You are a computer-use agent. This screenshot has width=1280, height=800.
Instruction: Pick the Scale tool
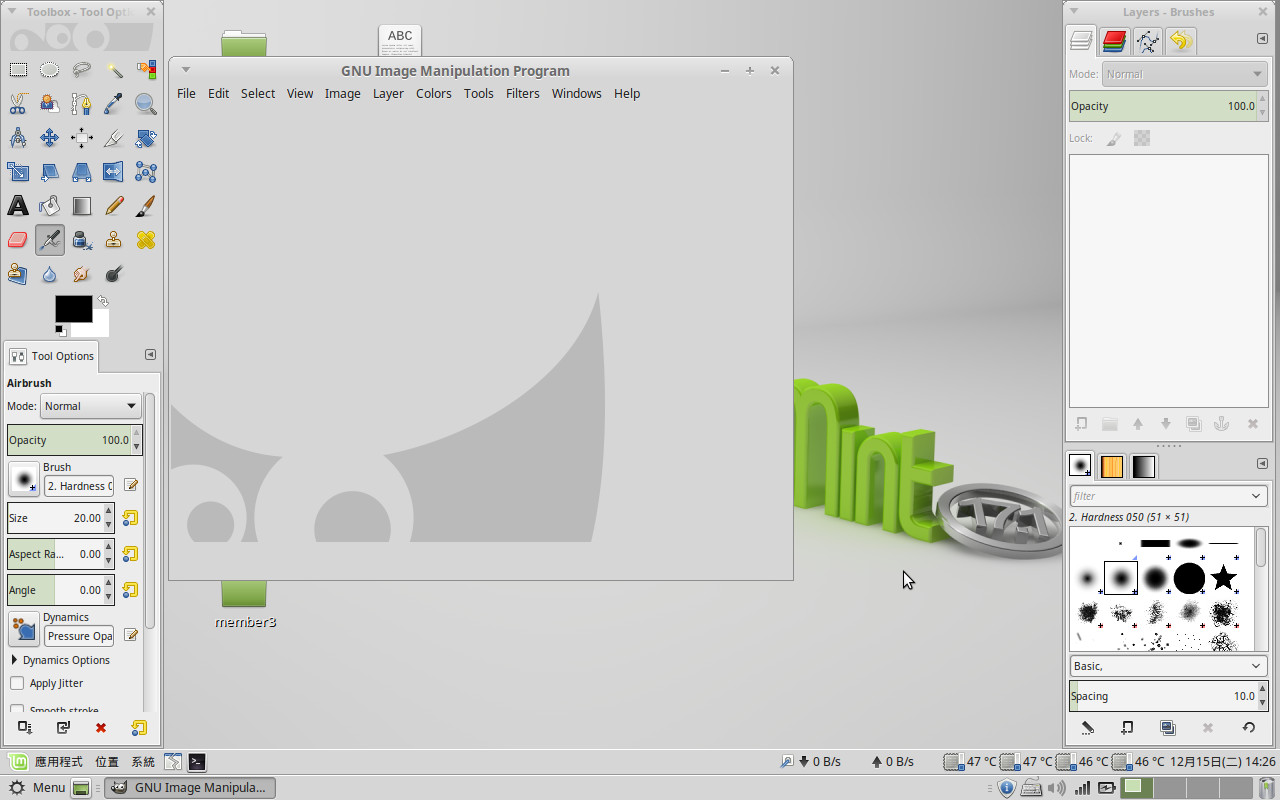click(x=18, y=172)
